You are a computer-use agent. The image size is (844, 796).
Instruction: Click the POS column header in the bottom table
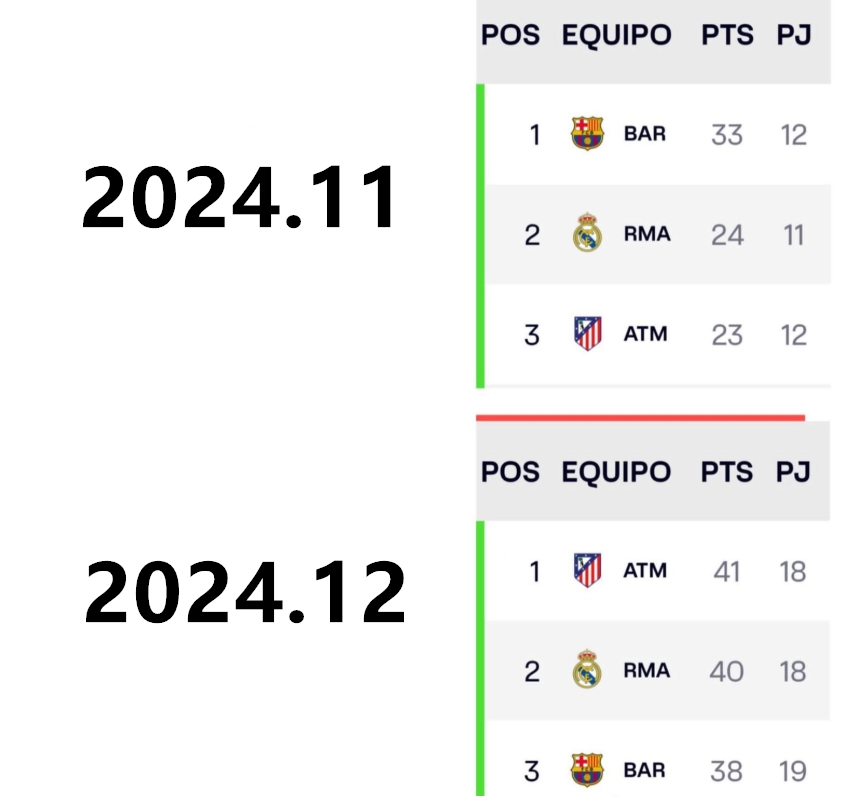(x=510, y=472)
